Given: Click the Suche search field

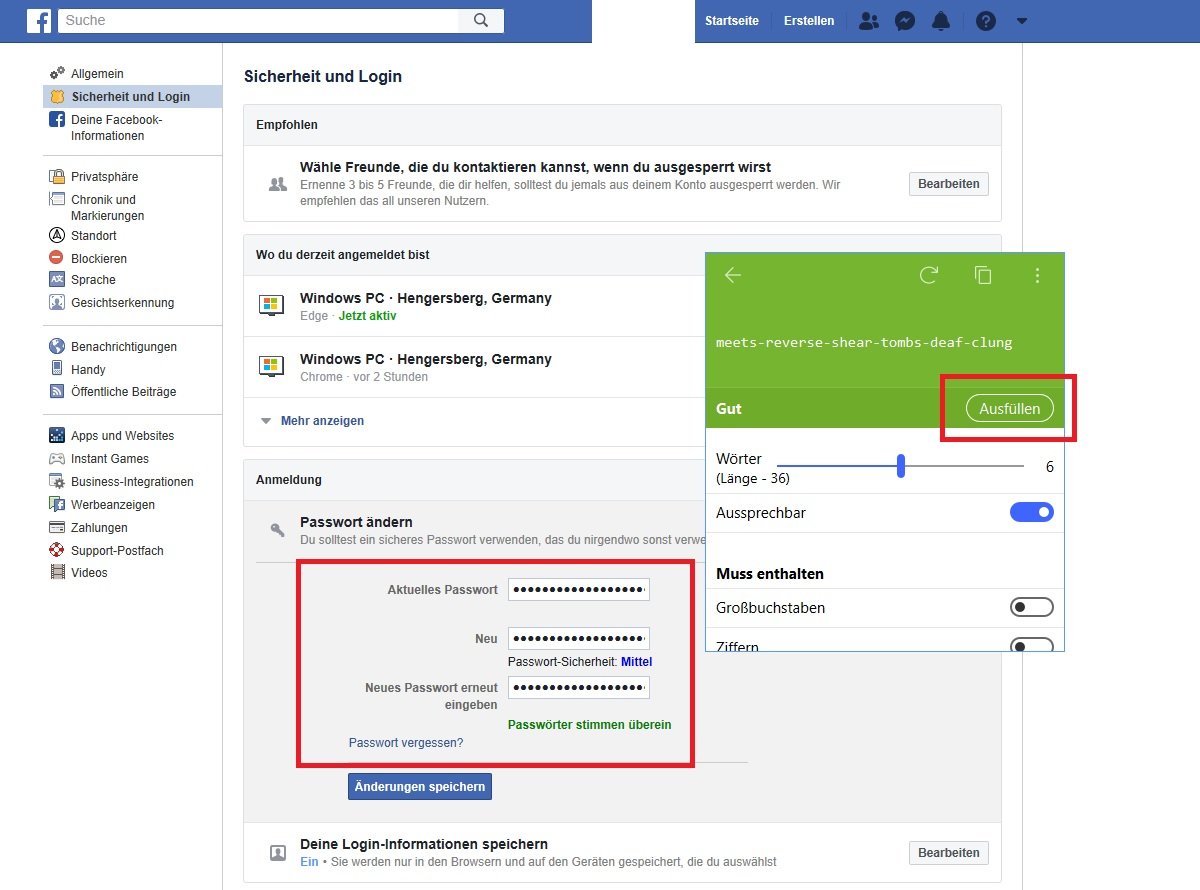Looking at the screenshot, I should pyautogui.click(x=259, y=20).
